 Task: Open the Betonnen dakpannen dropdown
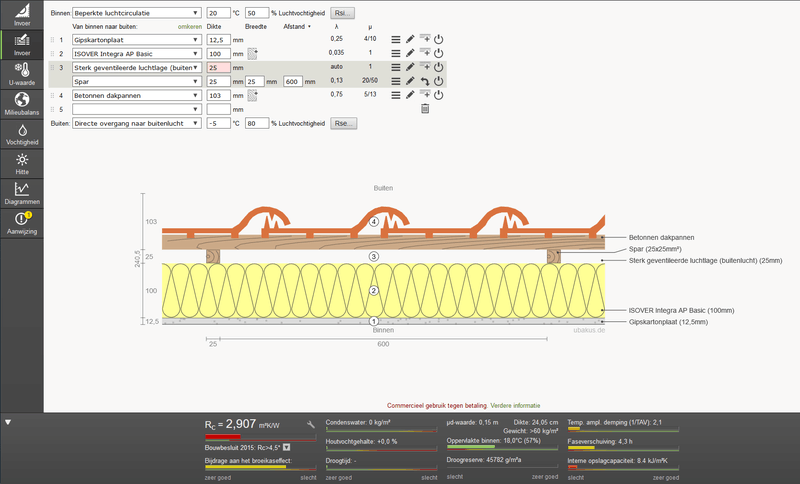pos(137,95)
